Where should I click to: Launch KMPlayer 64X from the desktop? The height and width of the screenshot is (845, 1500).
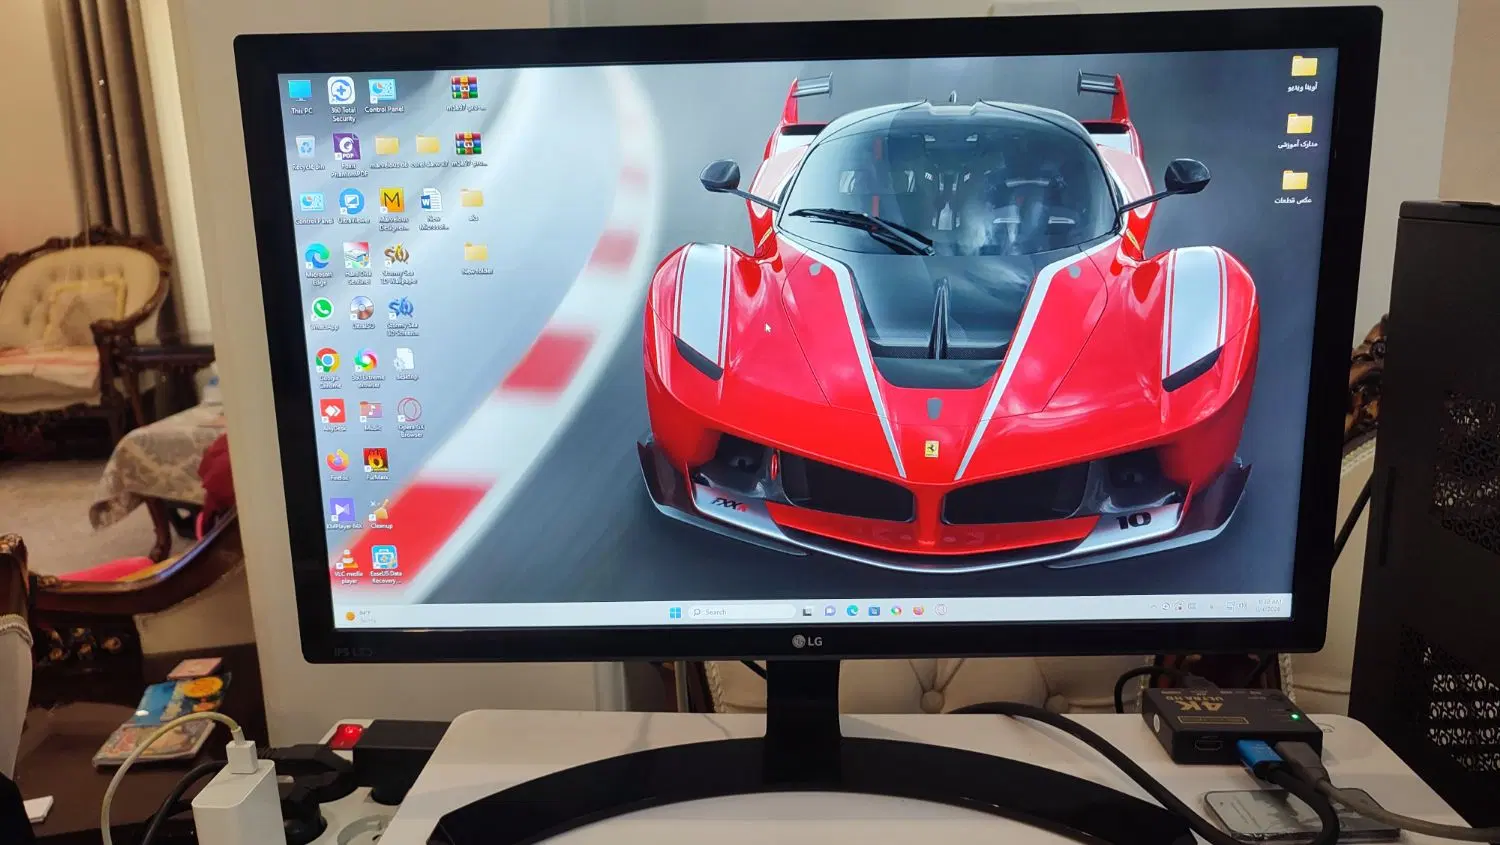click(x=343, y=514)
